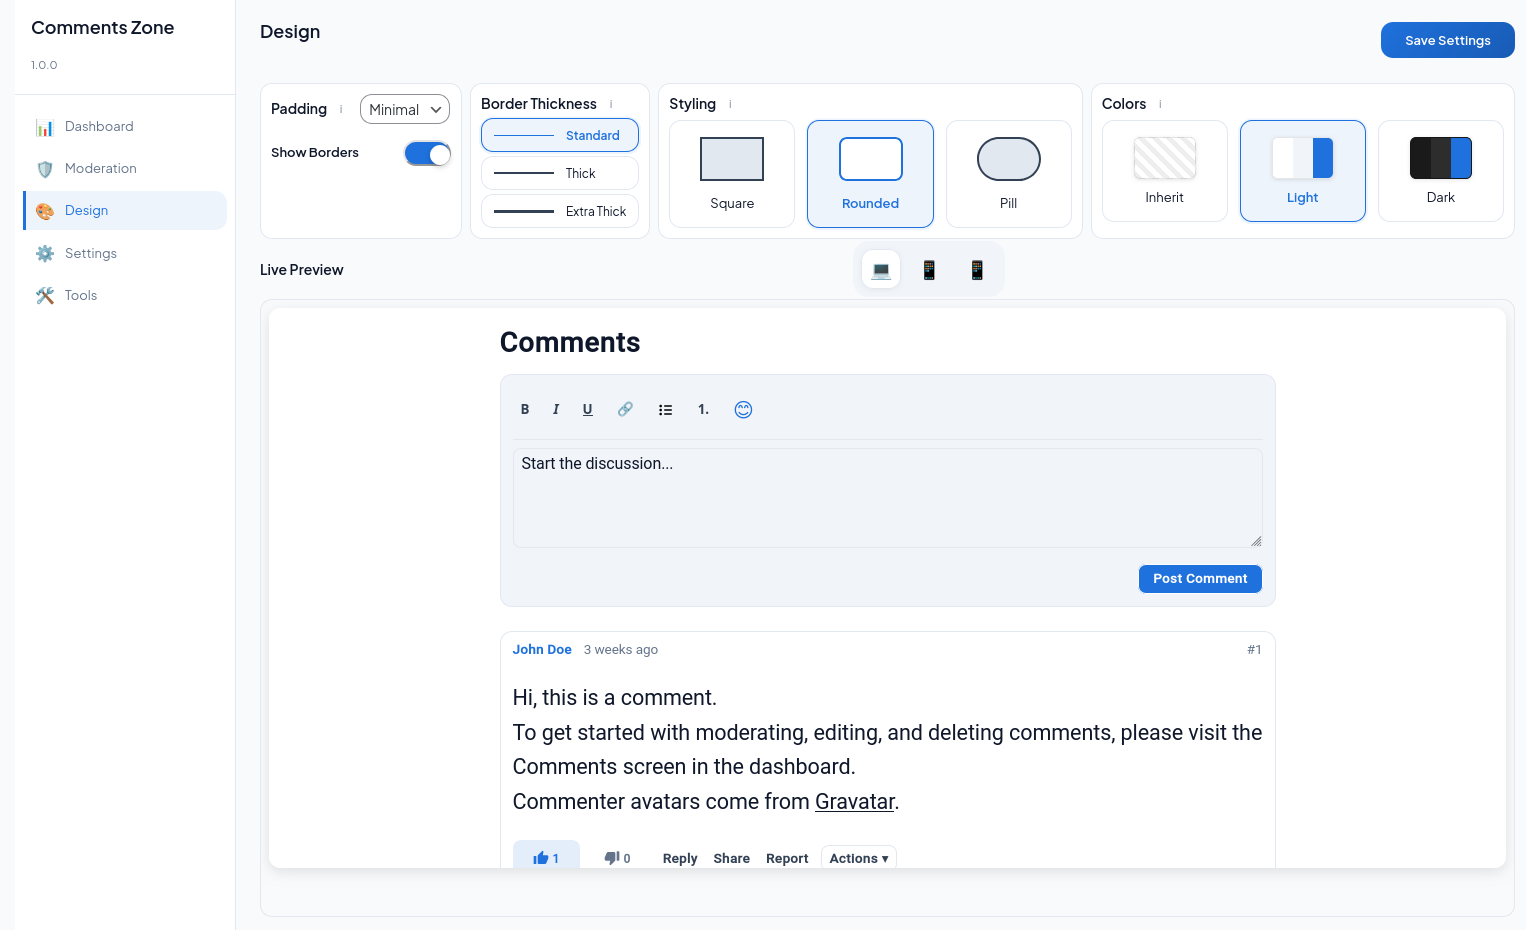The image size is (1526, 930).
Task: Click the textarea resize handle corner
Action: [x=1256, y=541]
